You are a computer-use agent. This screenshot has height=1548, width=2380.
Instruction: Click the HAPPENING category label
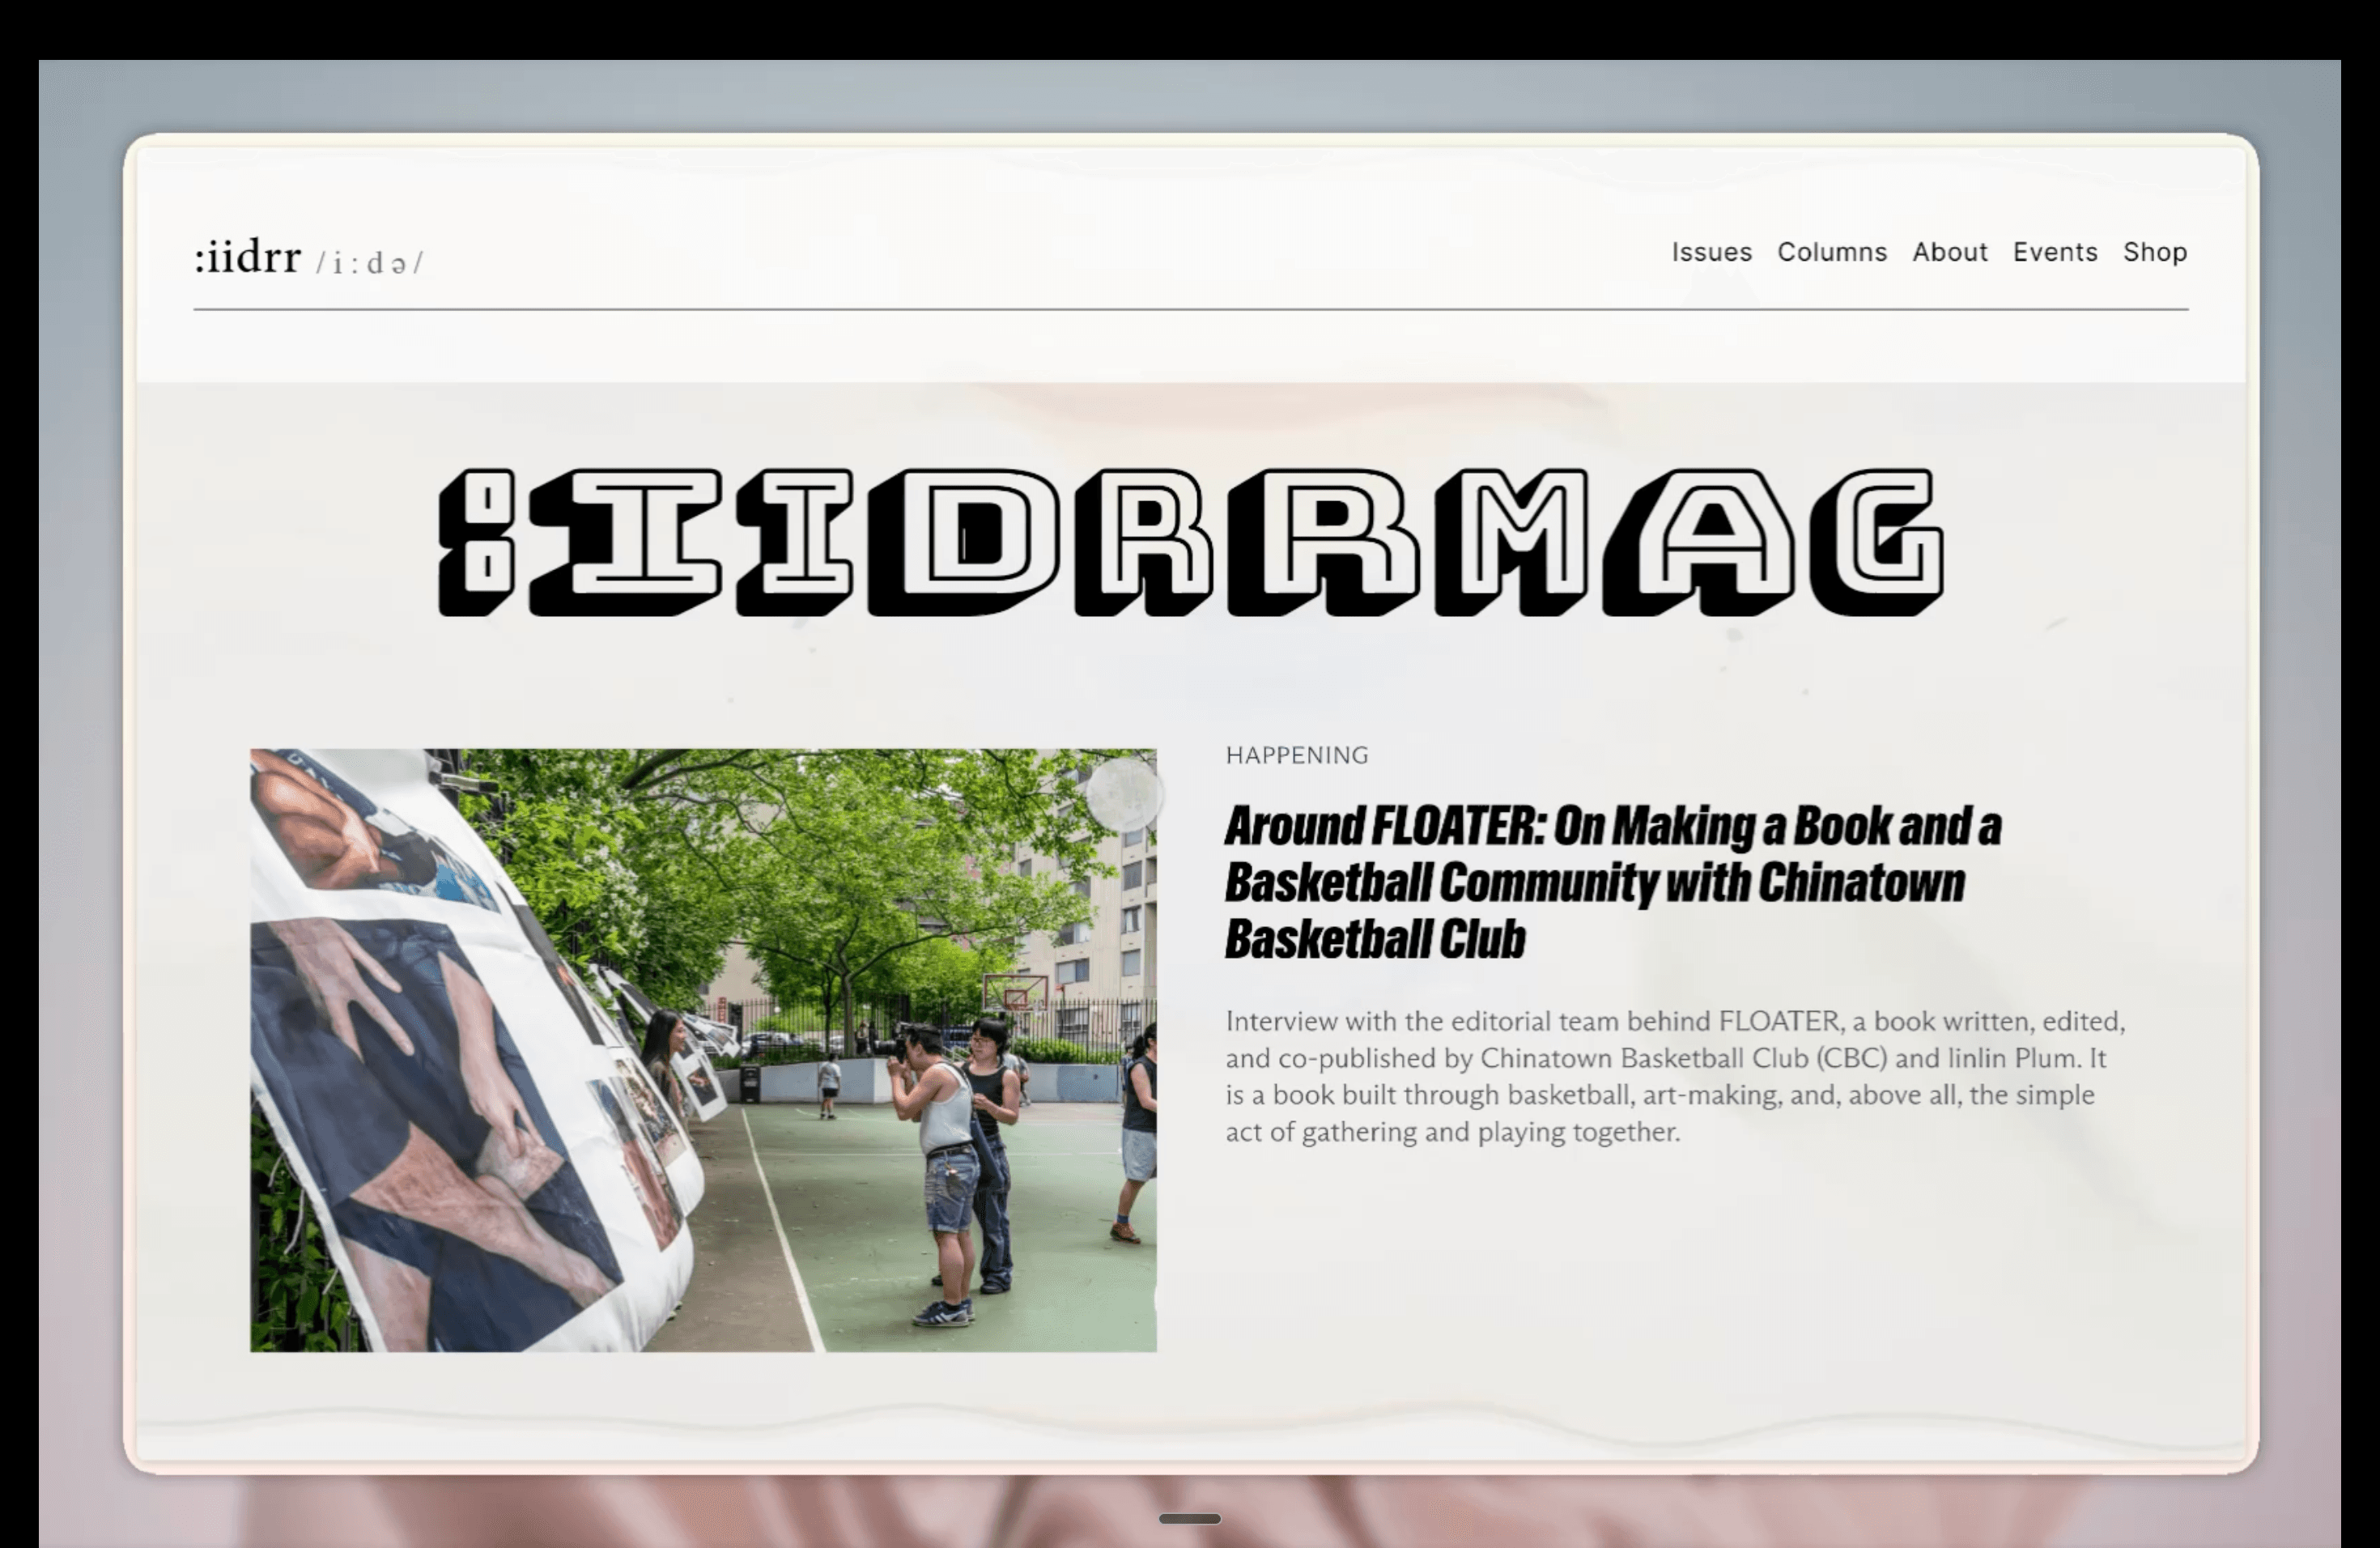coord(1297,755)
